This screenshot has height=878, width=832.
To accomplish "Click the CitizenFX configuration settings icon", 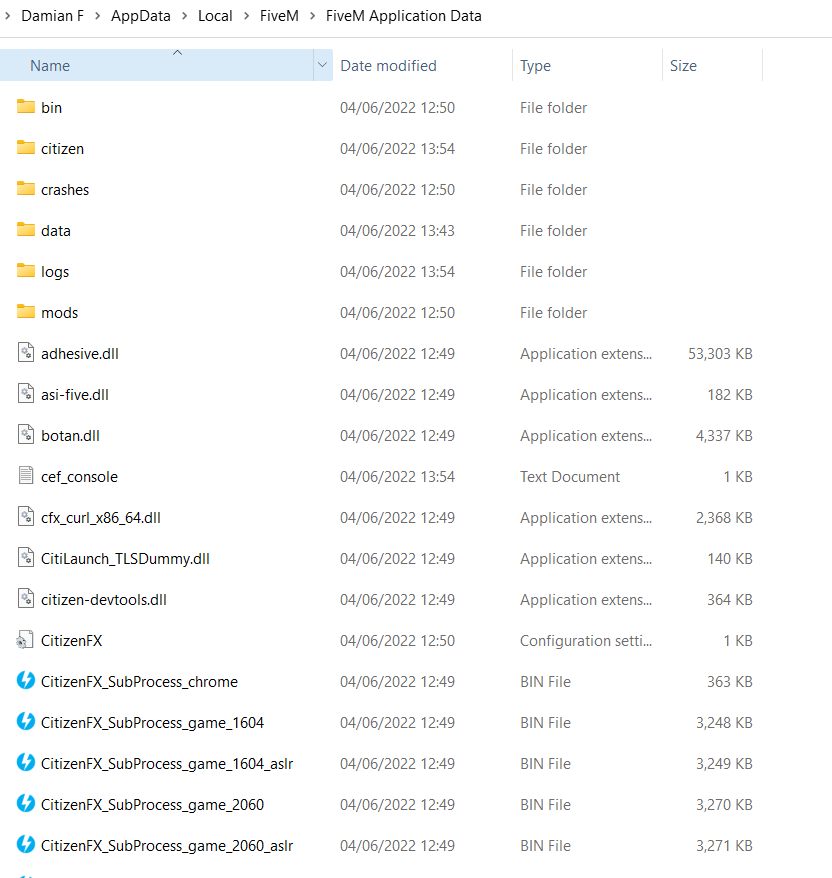I will [x=25, y=639].
